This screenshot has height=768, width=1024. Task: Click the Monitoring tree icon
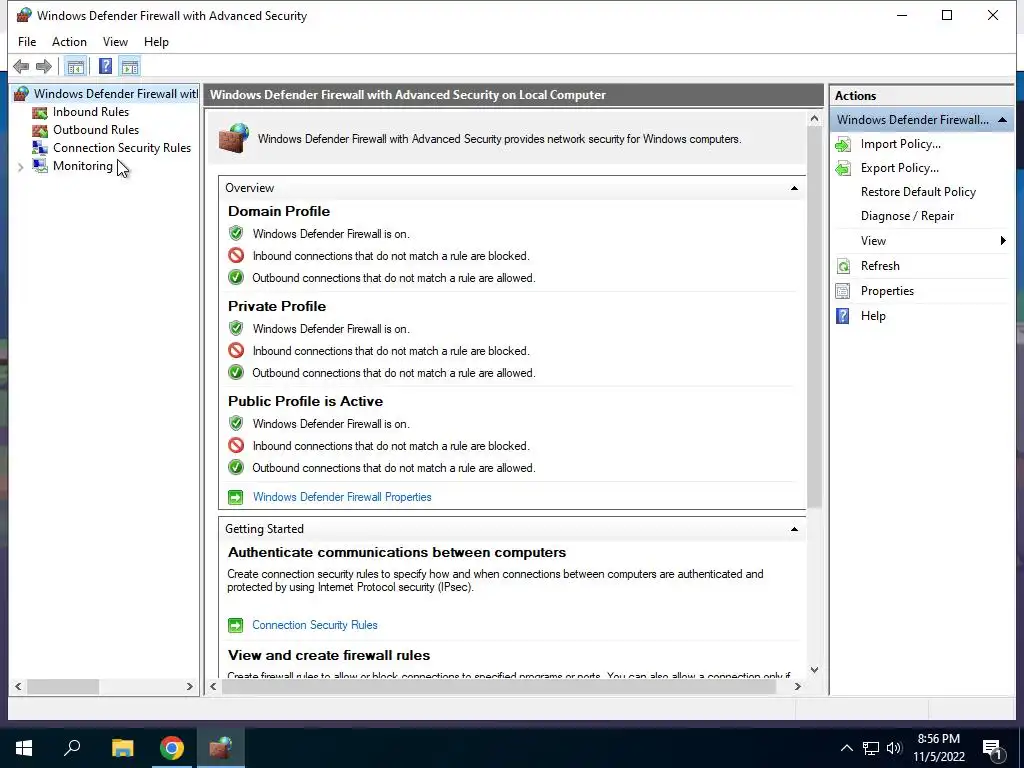click(40, 166)
